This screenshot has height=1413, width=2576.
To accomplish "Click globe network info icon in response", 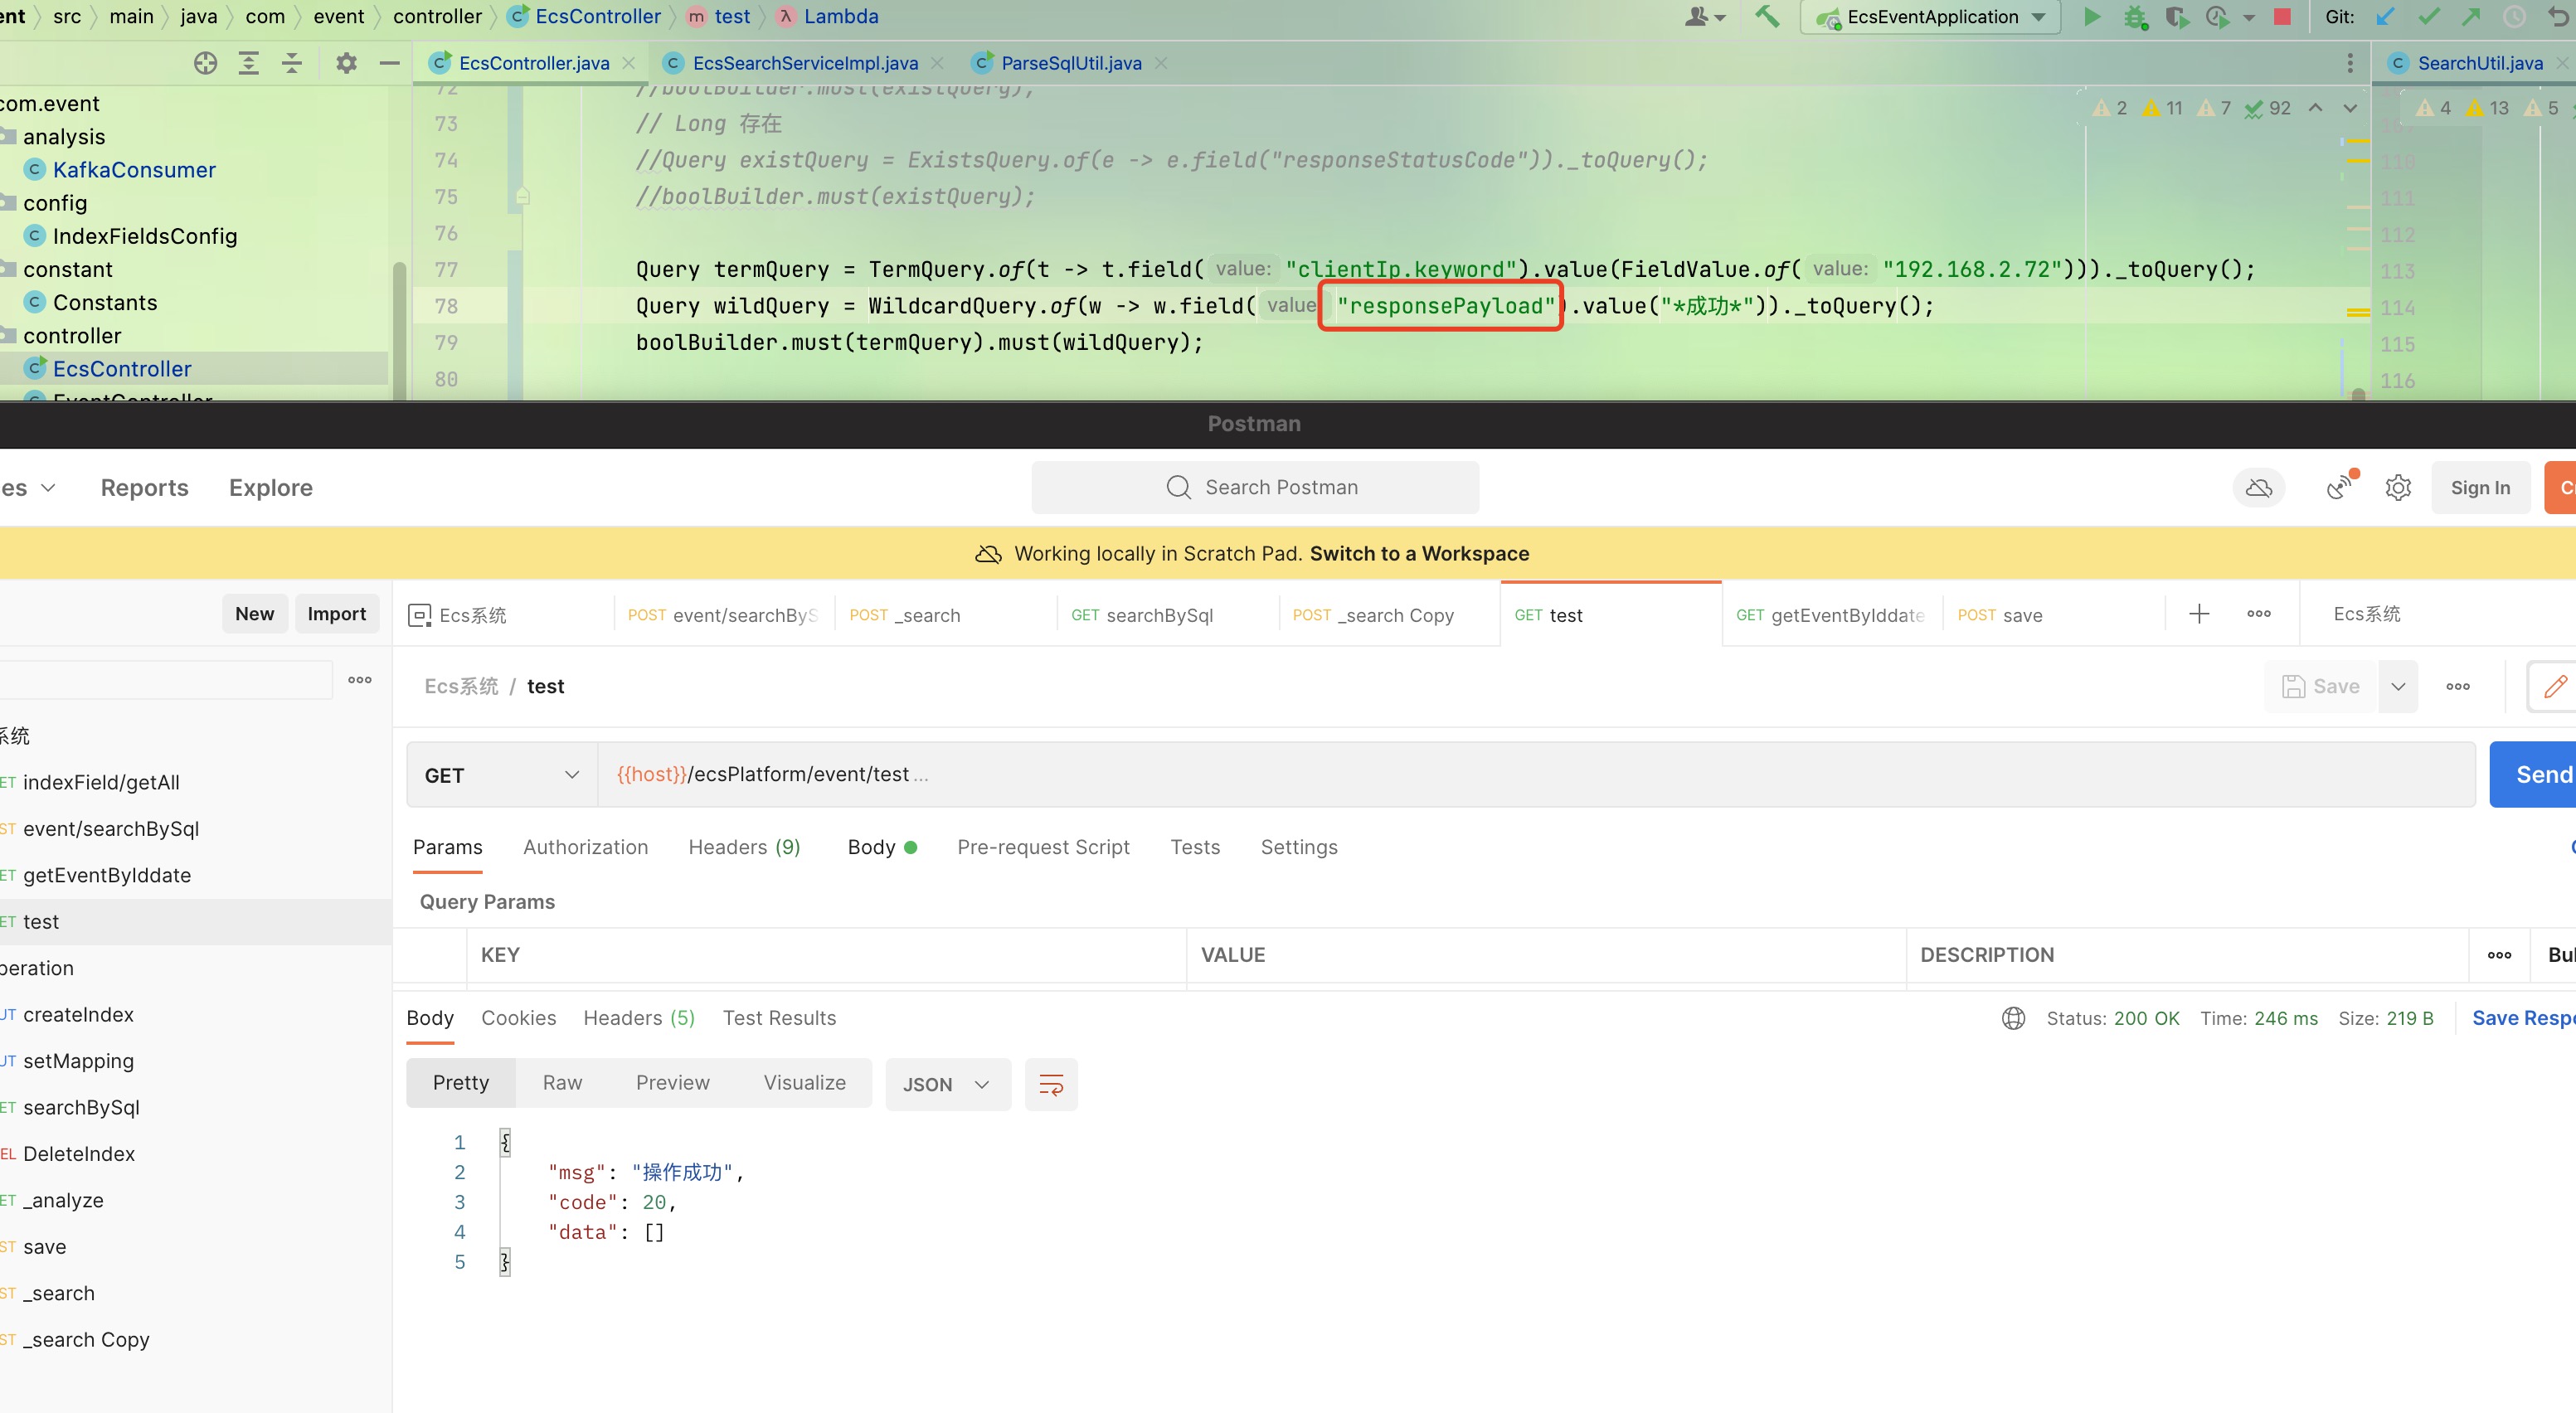I will click(2014, 1018).
